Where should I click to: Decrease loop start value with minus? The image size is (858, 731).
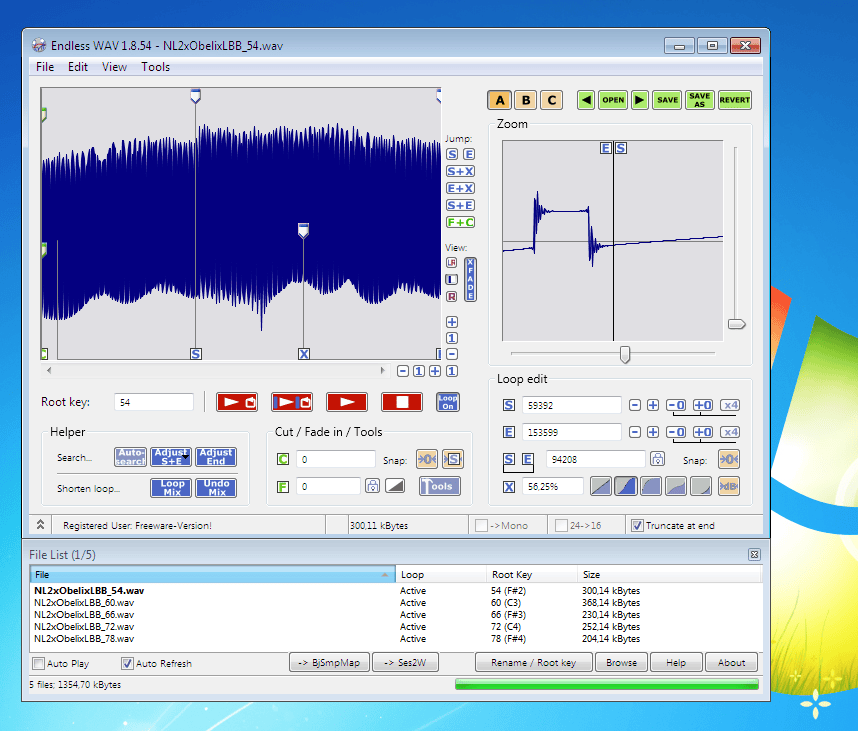point(635,405)
